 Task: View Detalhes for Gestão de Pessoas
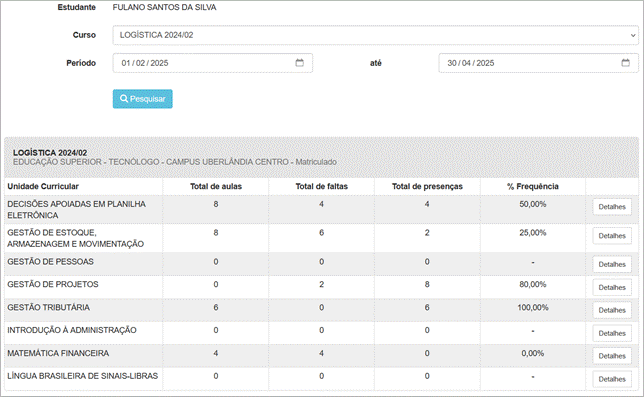(x=612, y=264)
